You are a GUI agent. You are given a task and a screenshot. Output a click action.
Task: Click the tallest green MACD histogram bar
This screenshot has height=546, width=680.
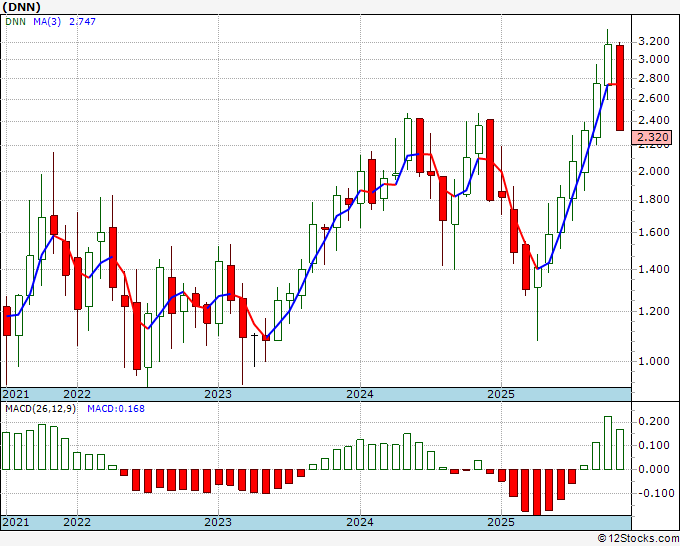[x=608, y=443]
